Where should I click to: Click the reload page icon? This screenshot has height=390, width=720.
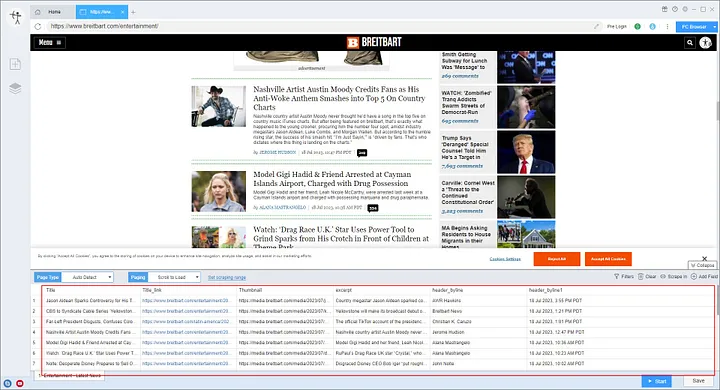[38, 27]
